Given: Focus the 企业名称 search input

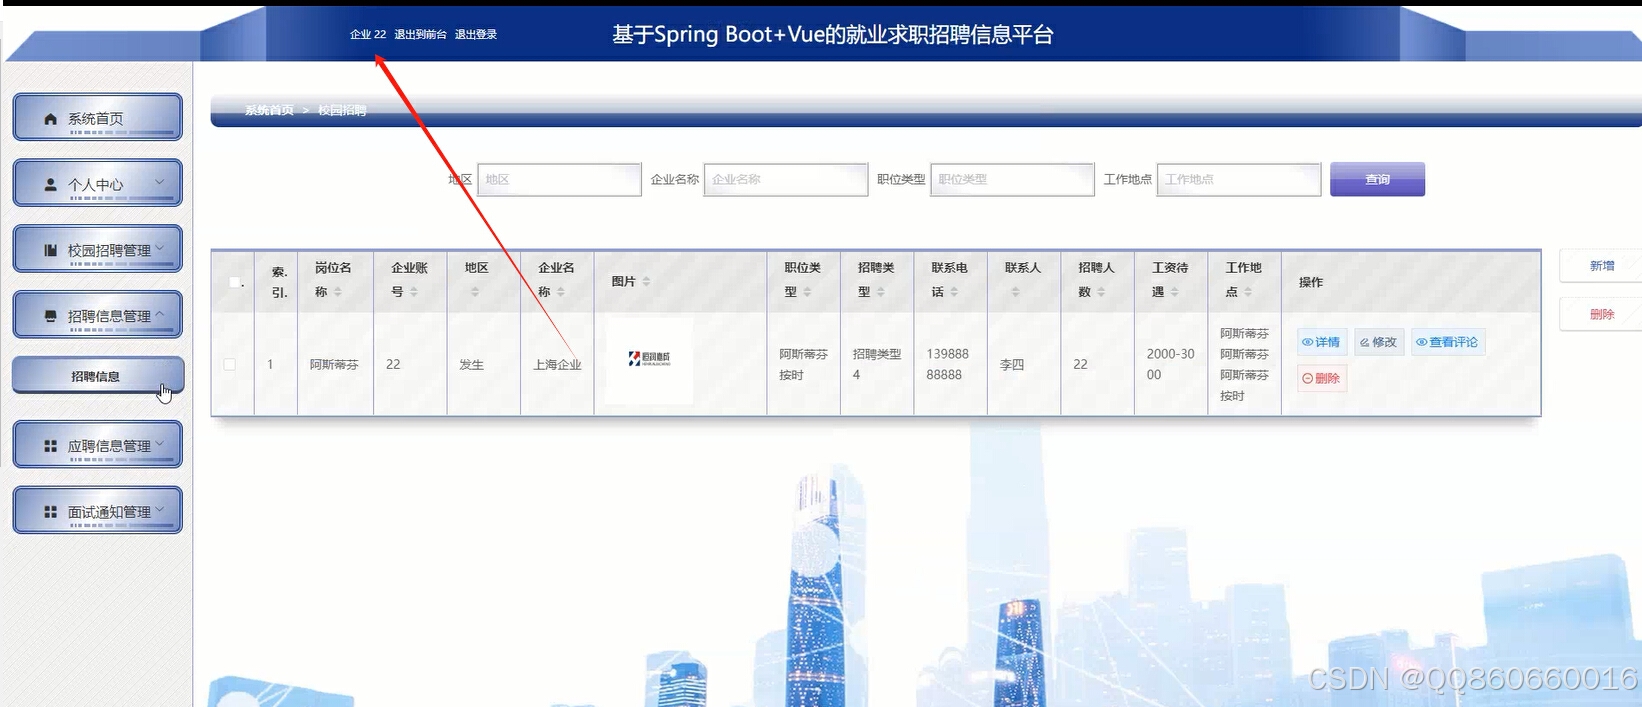Looking at the screenshot, I should pos(786,179).
